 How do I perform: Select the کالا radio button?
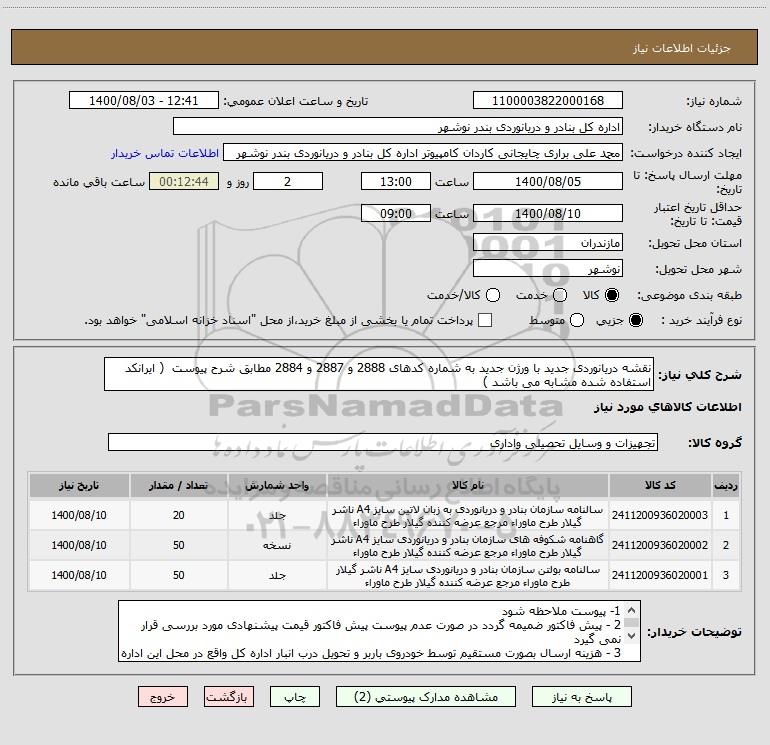612,295
